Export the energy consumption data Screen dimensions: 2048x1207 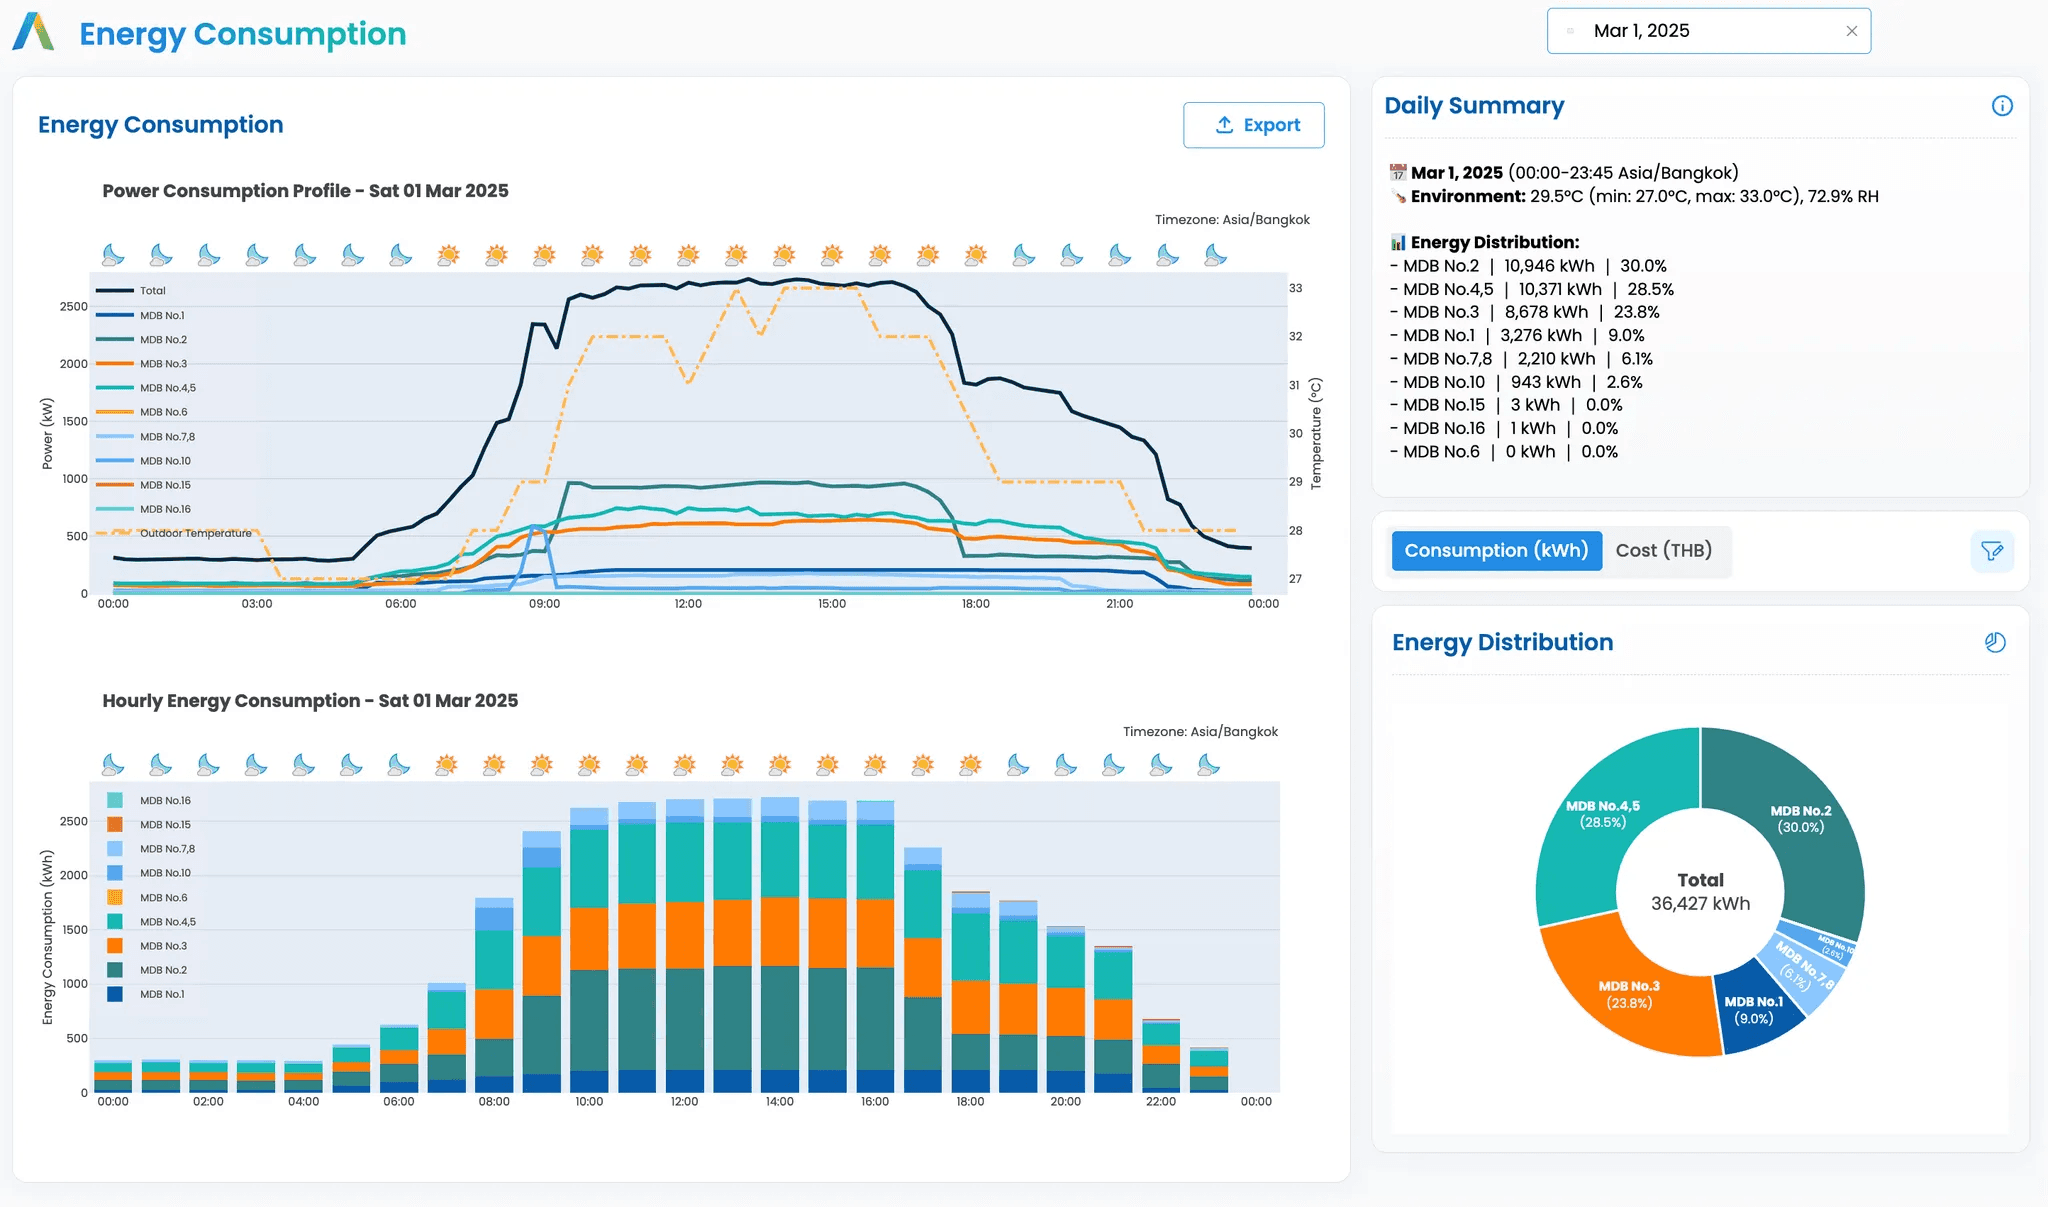[x=1254, y=125]
